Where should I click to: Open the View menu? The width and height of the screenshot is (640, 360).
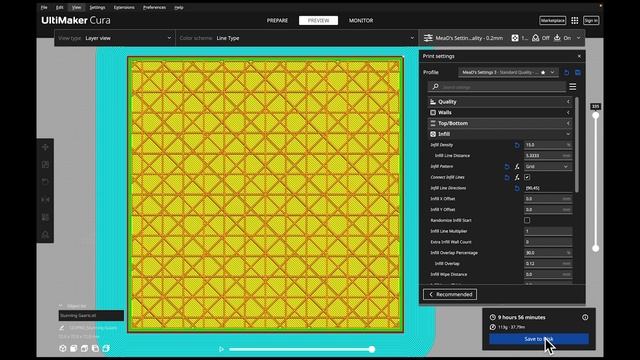pyautogui.click(x=76, y=7)
